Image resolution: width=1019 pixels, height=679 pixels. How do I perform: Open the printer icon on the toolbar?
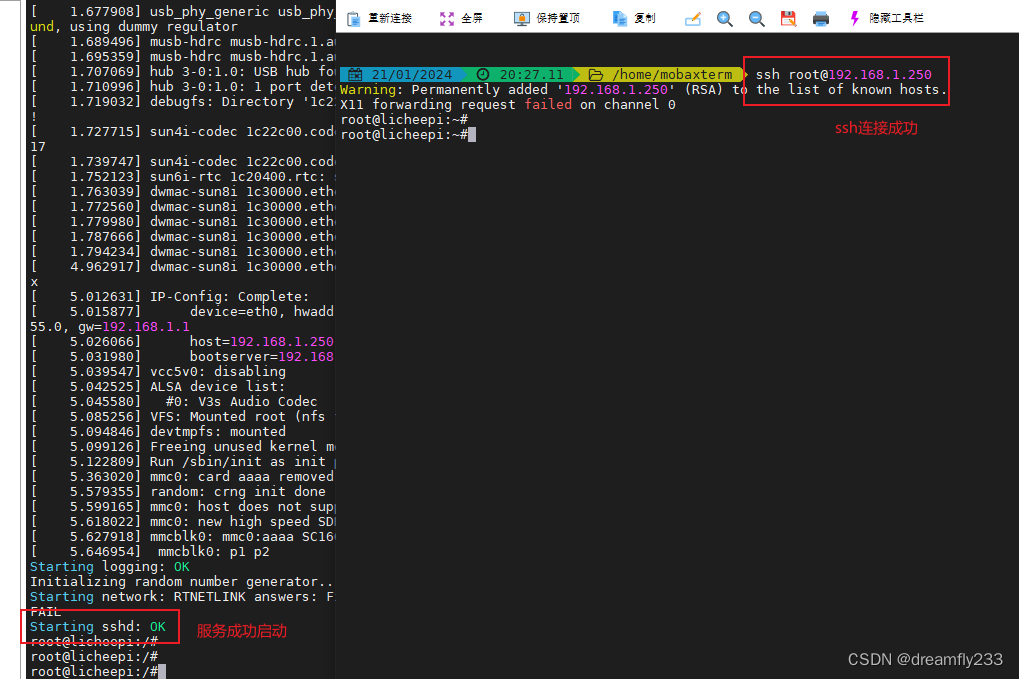tap(820, 17)
